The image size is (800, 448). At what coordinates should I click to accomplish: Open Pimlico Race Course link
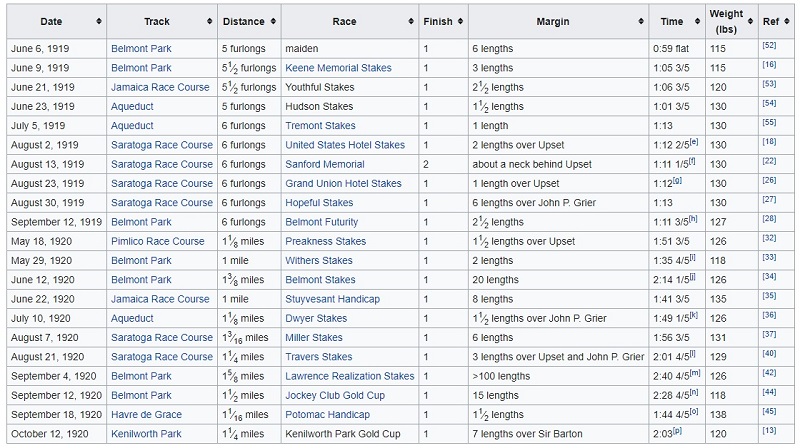[x=158, y=241]
